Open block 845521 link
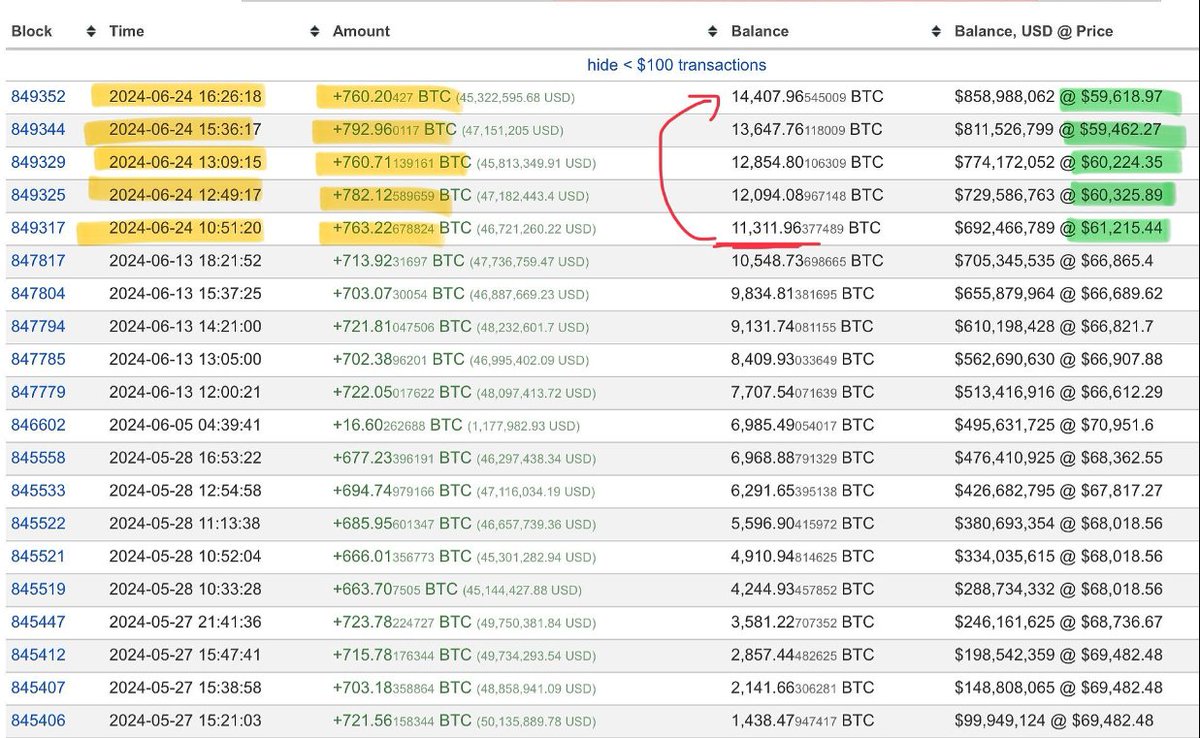The width and height of the screenshot is (1200, 738). point(38,556)
